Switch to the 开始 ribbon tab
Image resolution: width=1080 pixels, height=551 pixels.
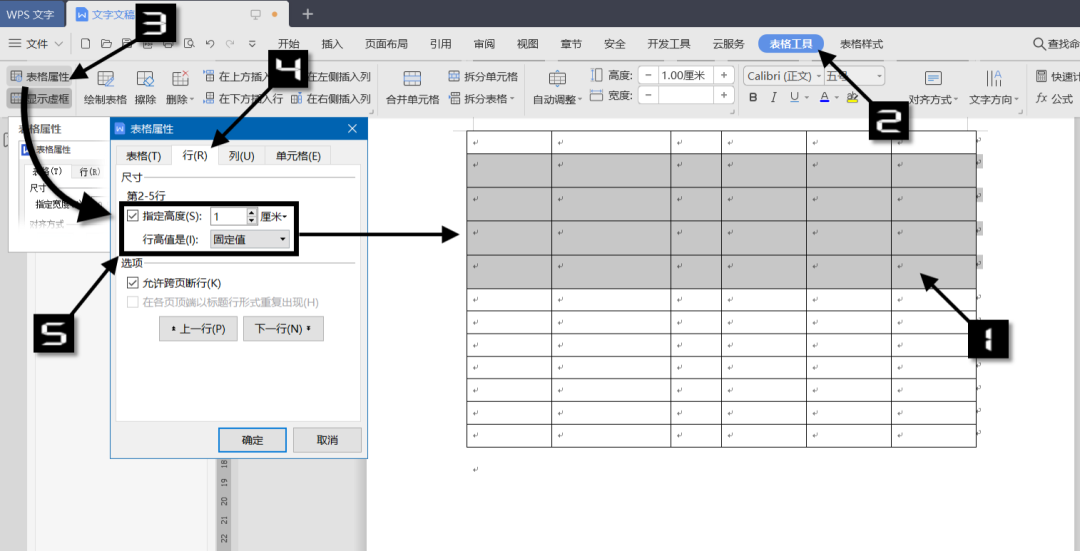tap(289, 43)
